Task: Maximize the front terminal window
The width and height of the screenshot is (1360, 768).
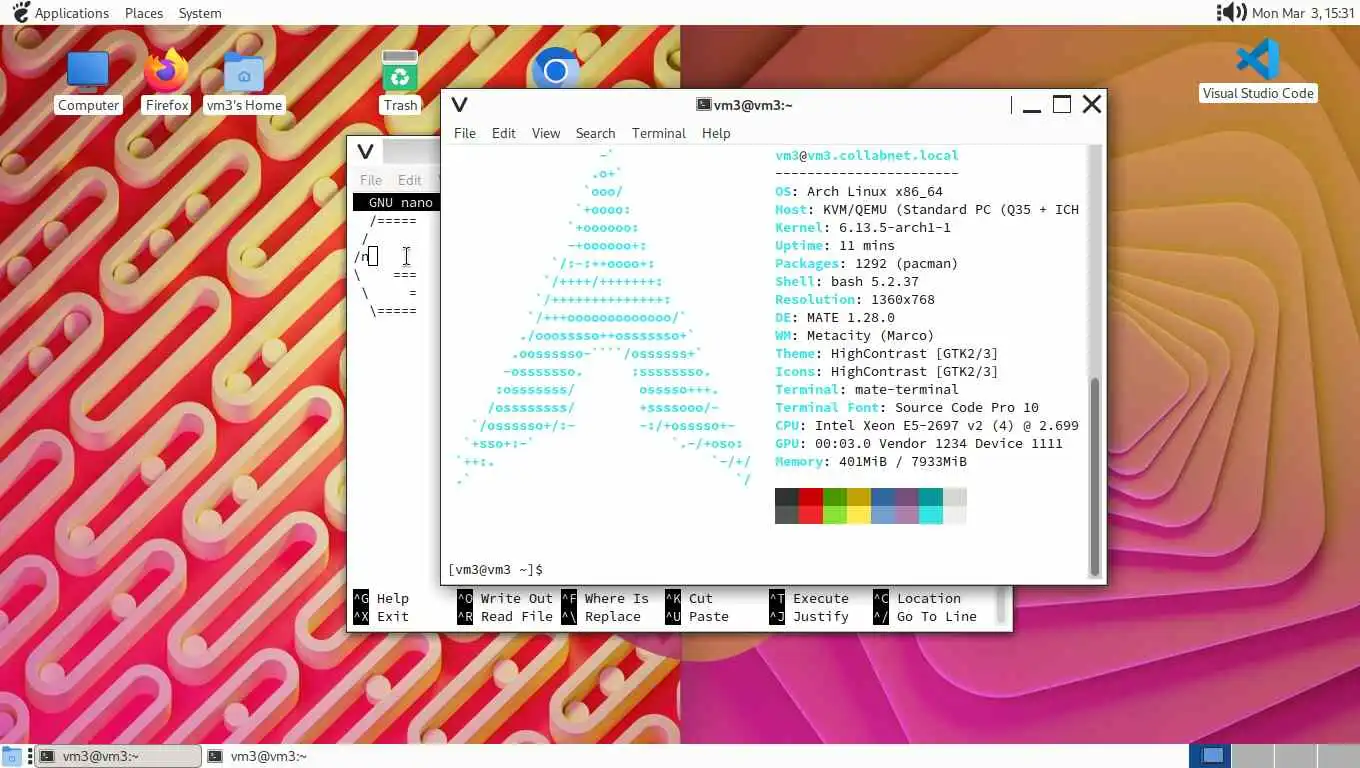Action: (1062, 104)
